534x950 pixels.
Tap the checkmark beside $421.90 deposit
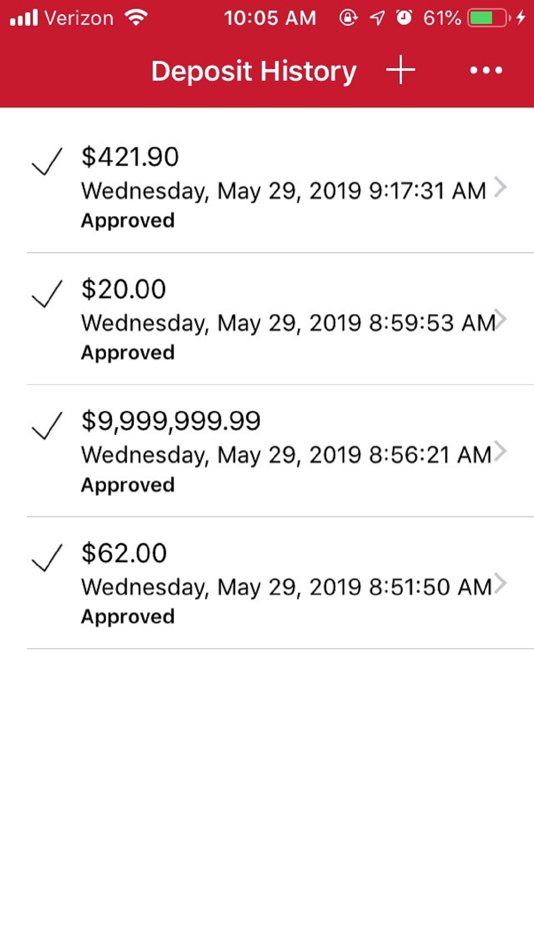[x=47, y=162]
